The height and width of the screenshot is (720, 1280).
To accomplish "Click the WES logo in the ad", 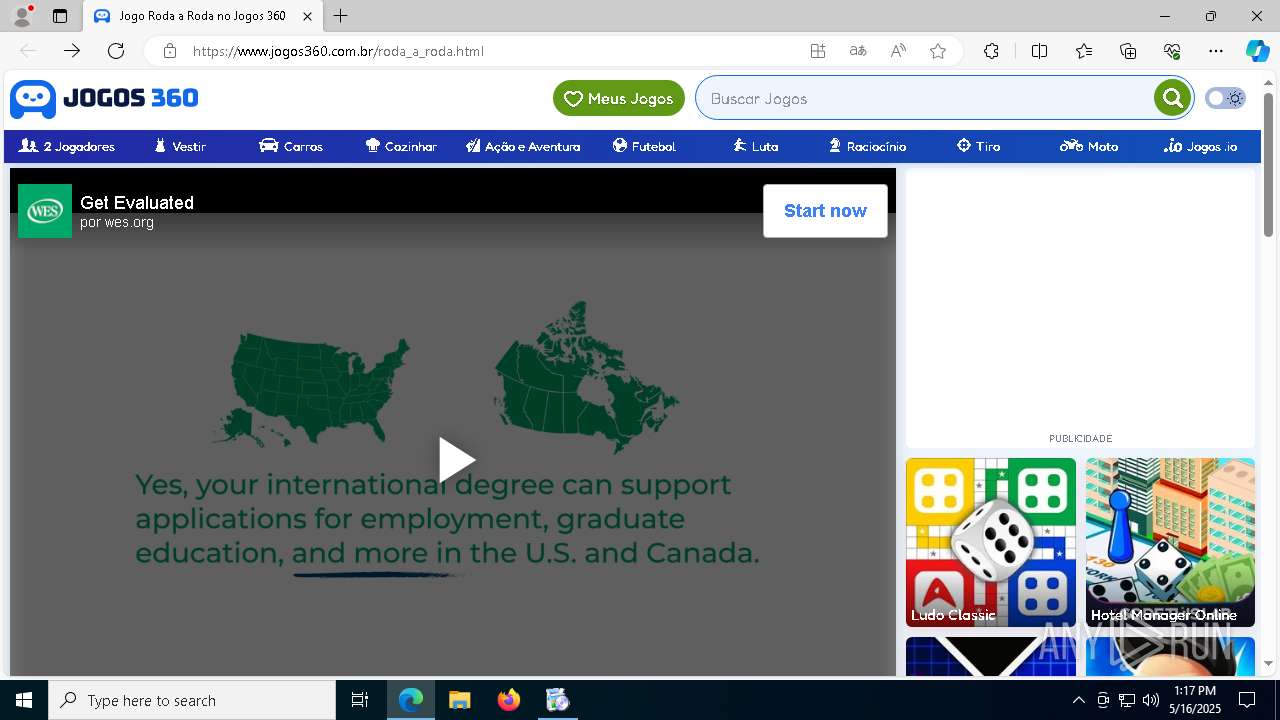I will (x=45, y=211).
